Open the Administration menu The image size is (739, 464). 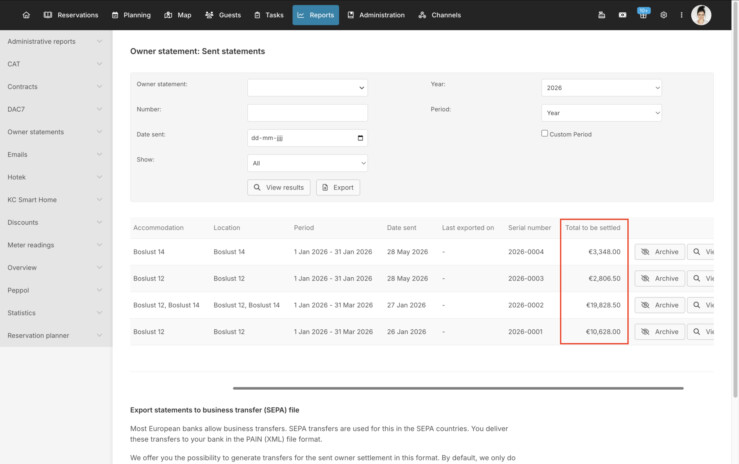(x=376, y=15)
